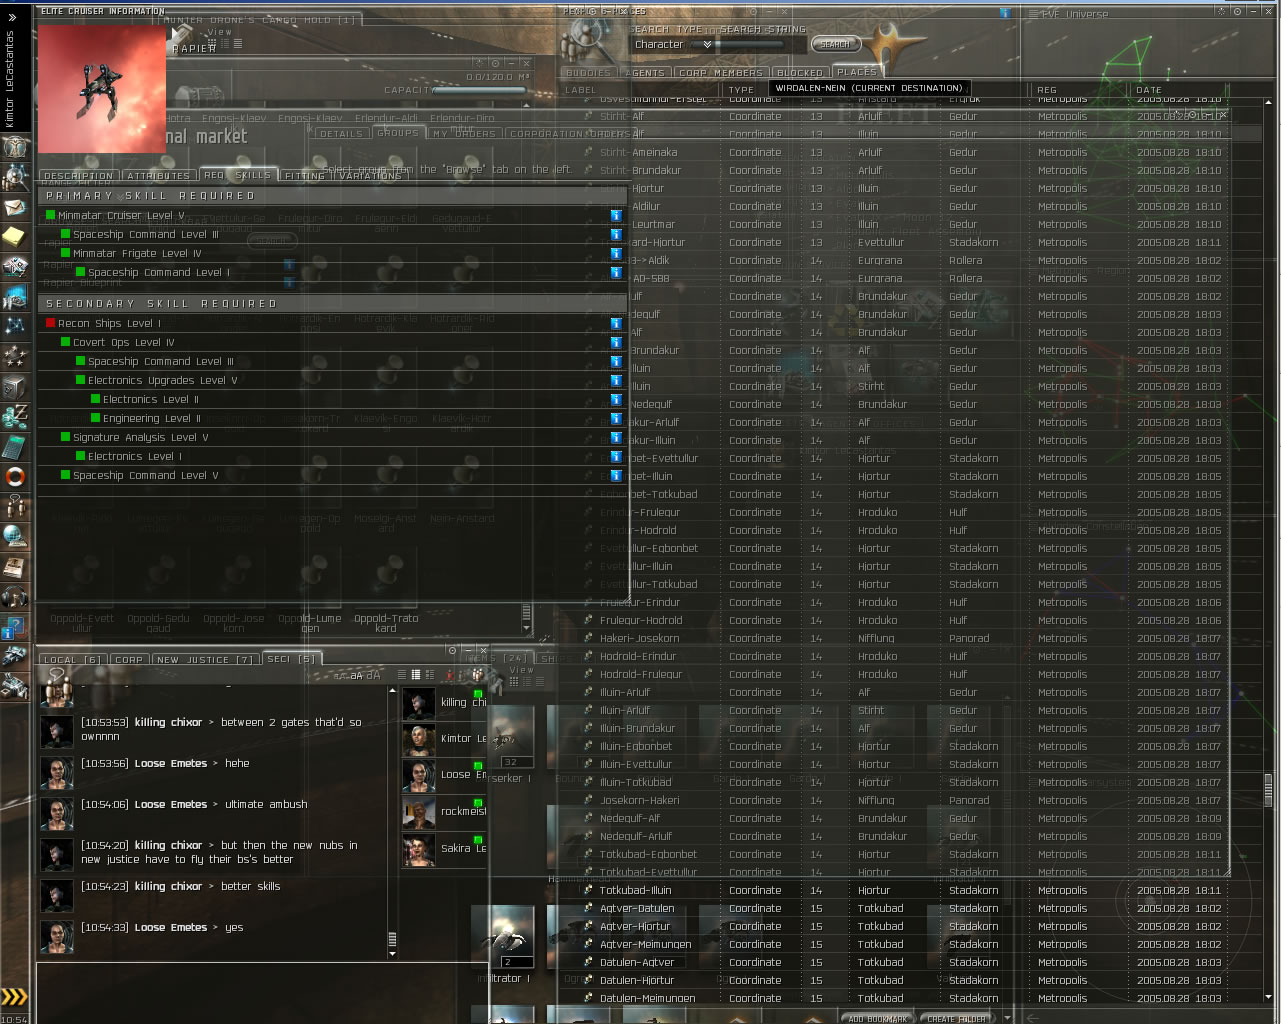Viewport: 1281px width, 1024px height.
Task: Open the Fitting tab
Action: (305, 175)
